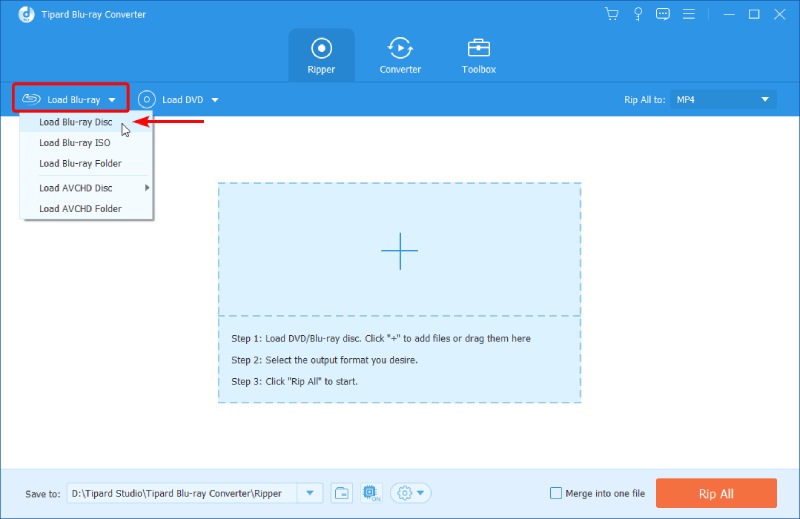
Task: Switch to the Converter tab
Action: click(x=400, y=56)
